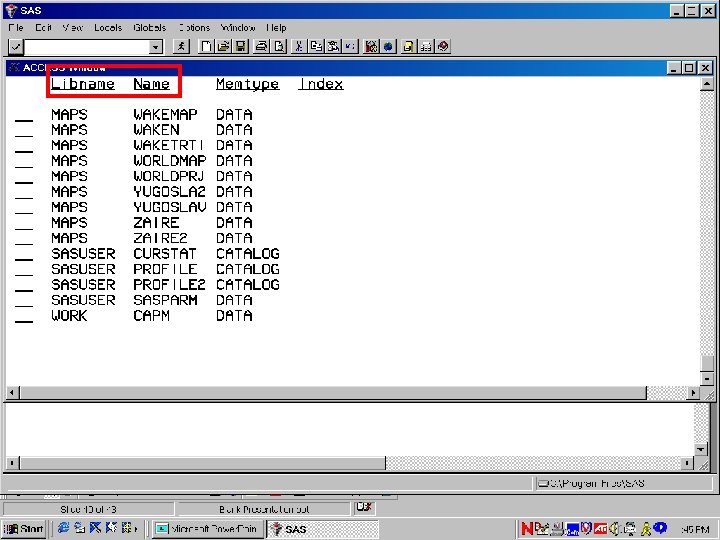Click selection field for ZAIRE row

click(24, 225)
